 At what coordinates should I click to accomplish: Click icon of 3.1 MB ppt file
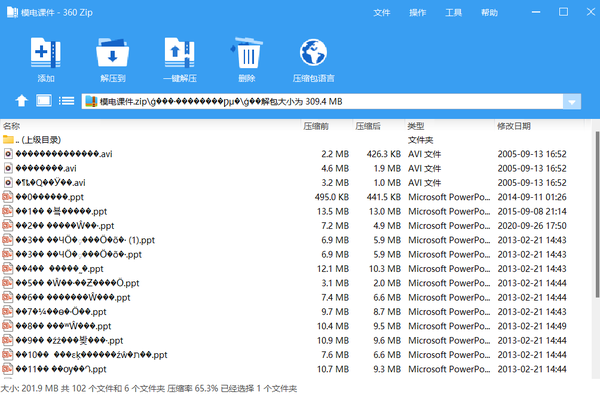click(x=8, y=283)
